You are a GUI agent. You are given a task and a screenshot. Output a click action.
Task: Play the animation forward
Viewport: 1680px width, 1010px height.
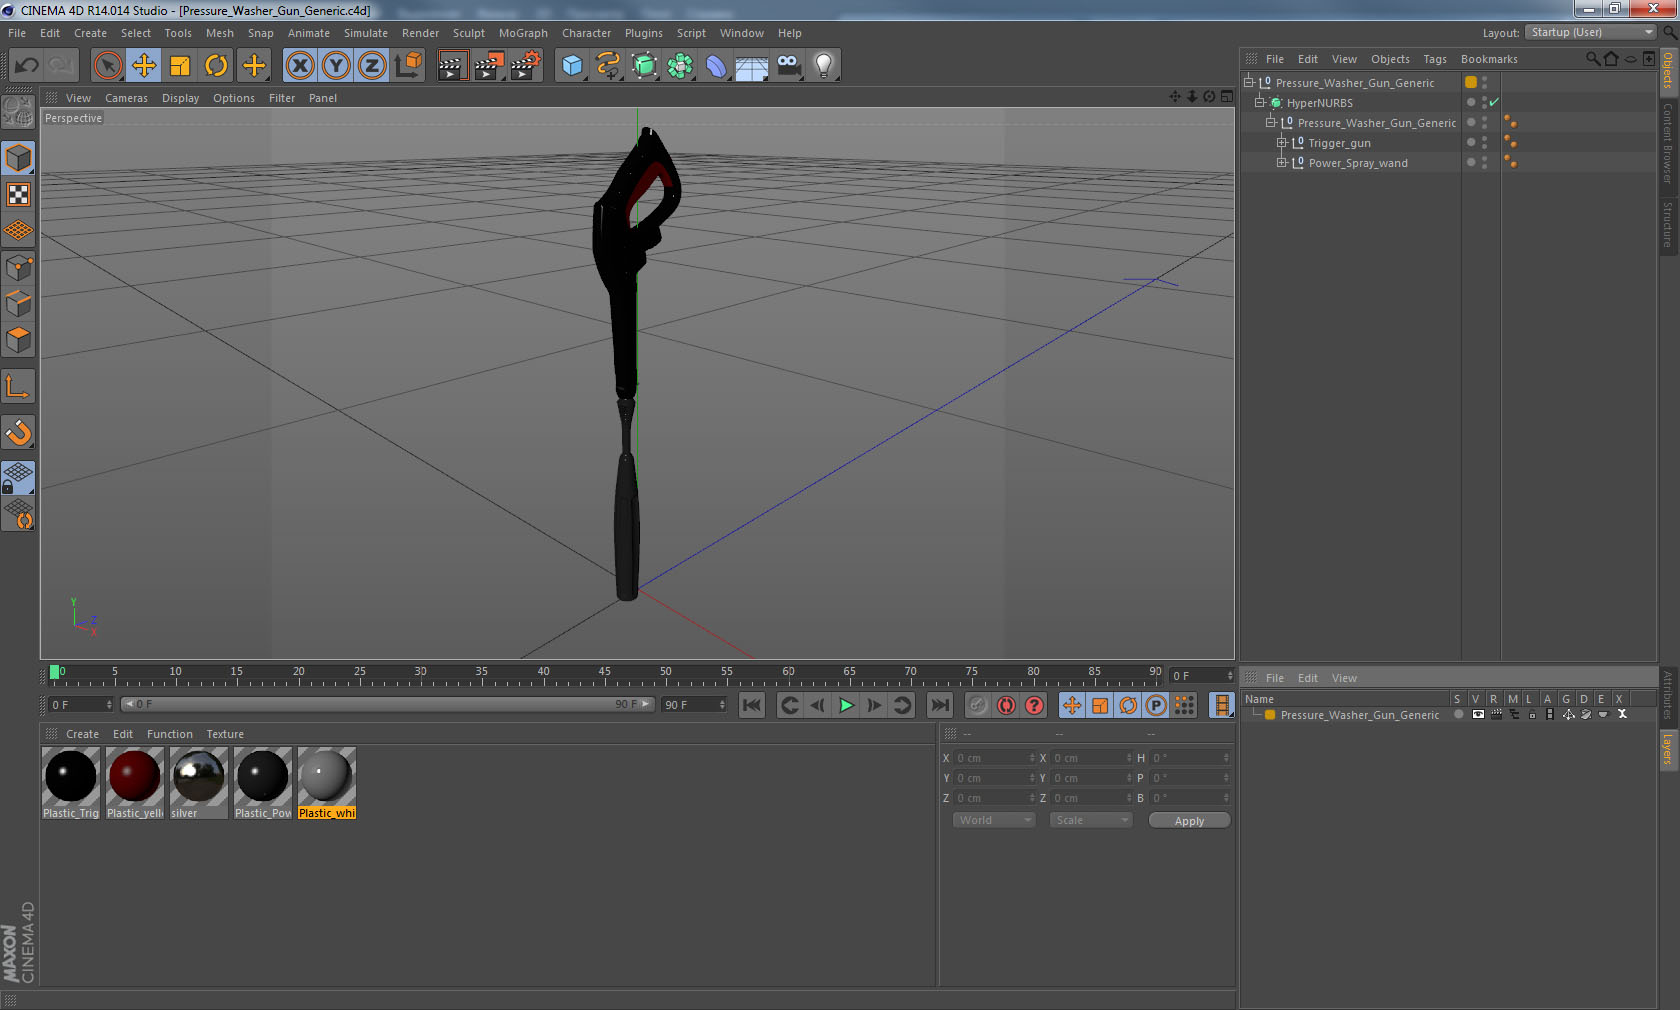pyautogui.click(x=846, y=705)
